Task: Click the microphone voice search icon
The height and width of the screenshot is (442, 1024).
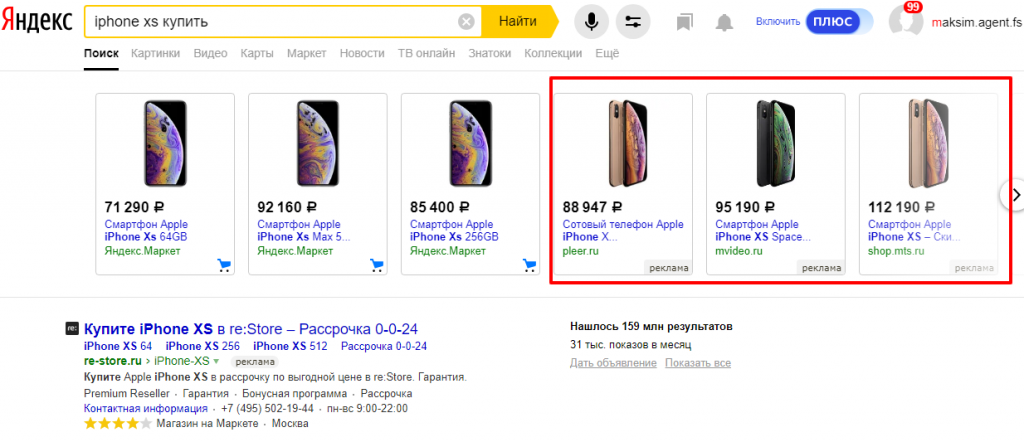Action: pyautogui.click(x=592, y=21)
